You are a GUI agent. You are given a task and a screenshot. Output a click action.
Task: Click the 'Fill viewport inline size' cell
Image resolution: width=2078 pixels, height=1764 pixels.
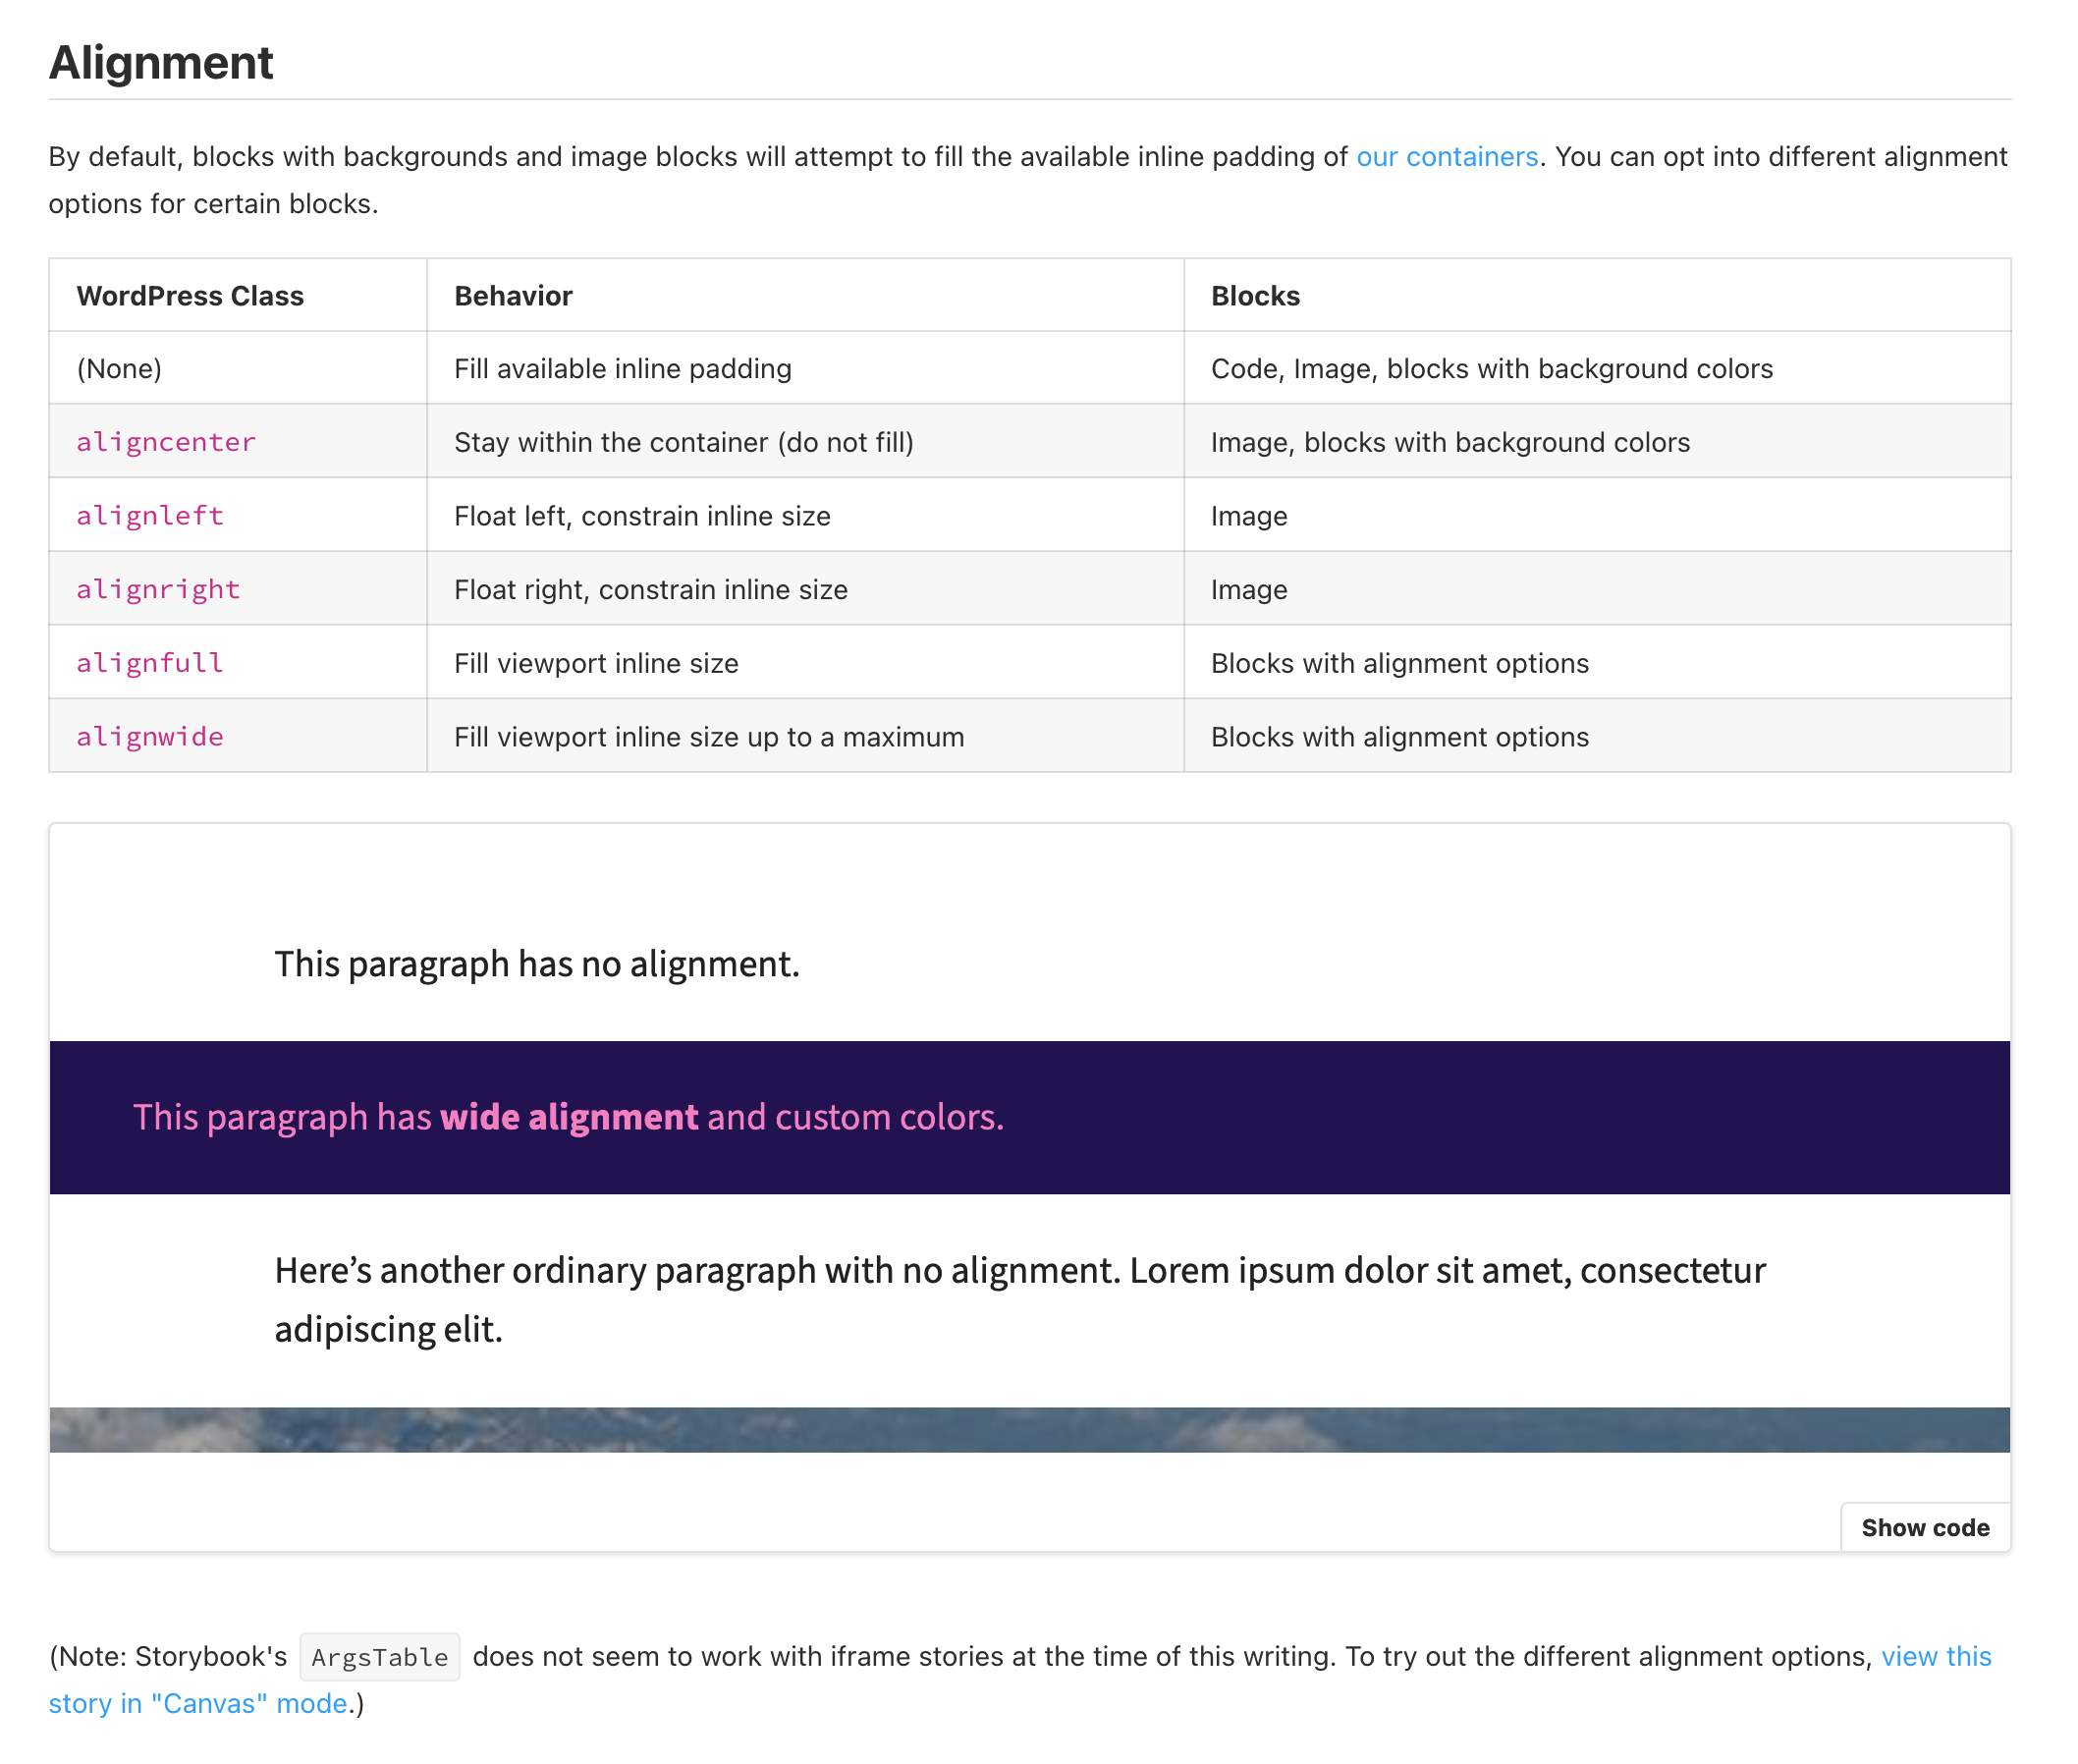point(596,663)
